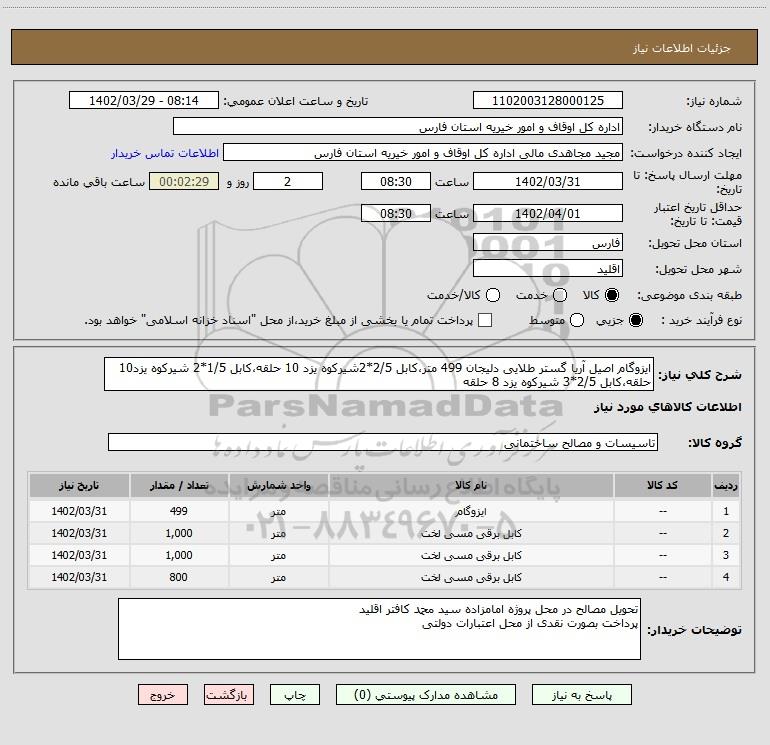The width and height of the screenshot is (770, 745).
Task: Click the بازگشت back button
Action: [229, 695]
